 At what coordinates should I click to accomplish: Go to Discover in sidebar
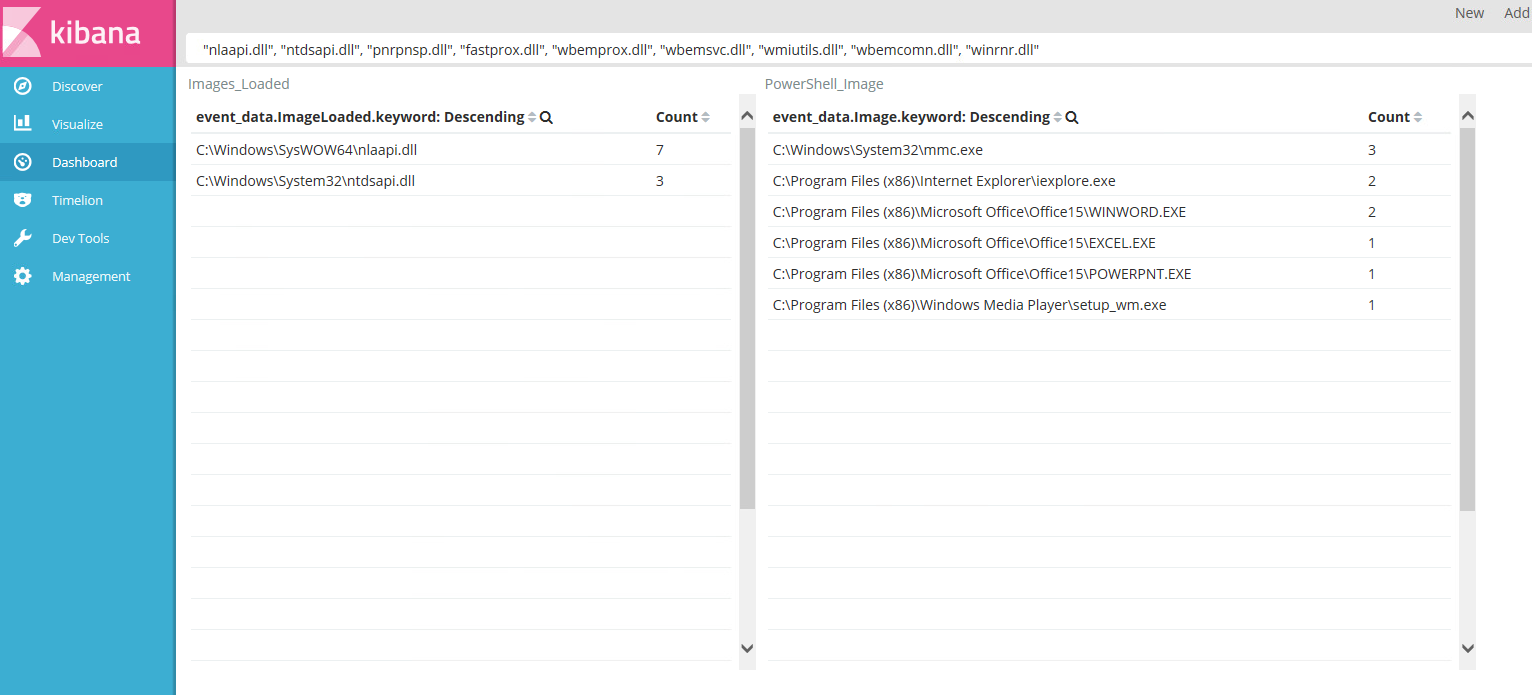click(77, 86)
